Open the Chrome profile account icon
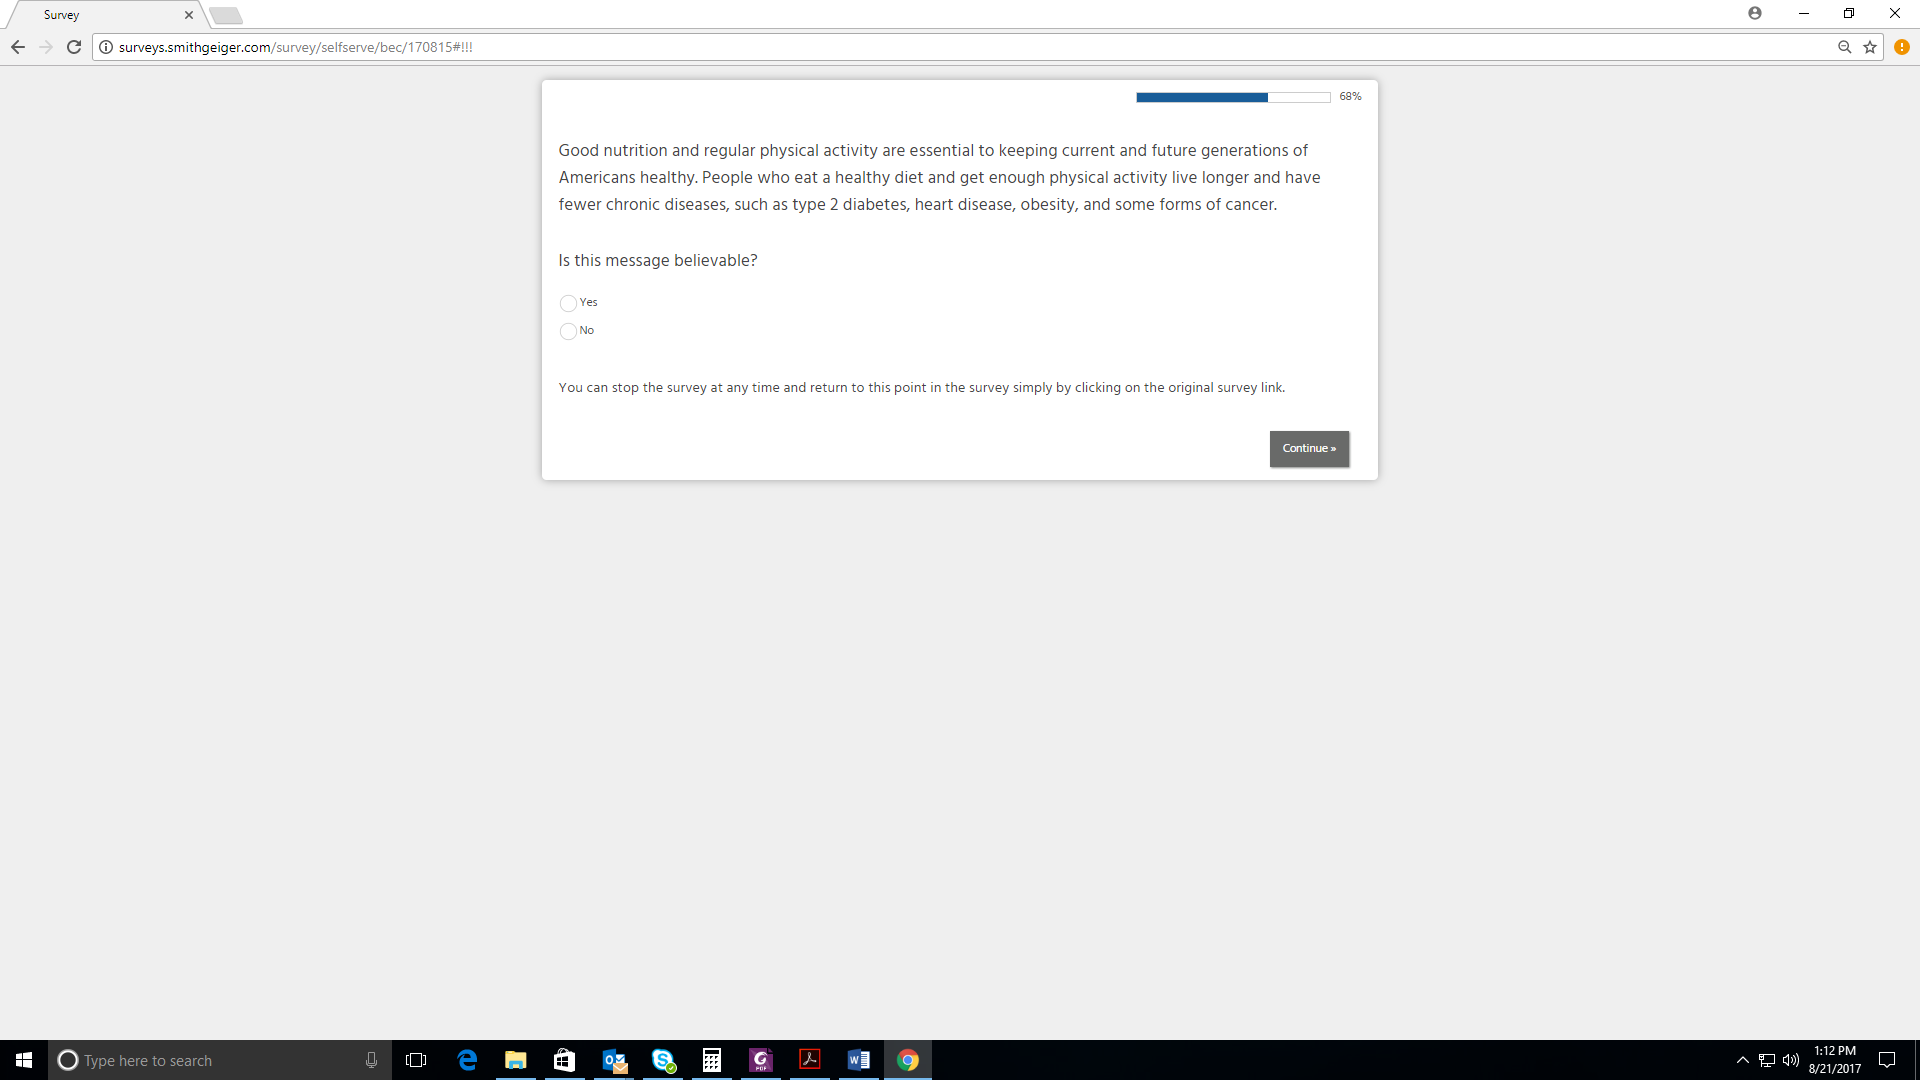 tap(1755, 13)
